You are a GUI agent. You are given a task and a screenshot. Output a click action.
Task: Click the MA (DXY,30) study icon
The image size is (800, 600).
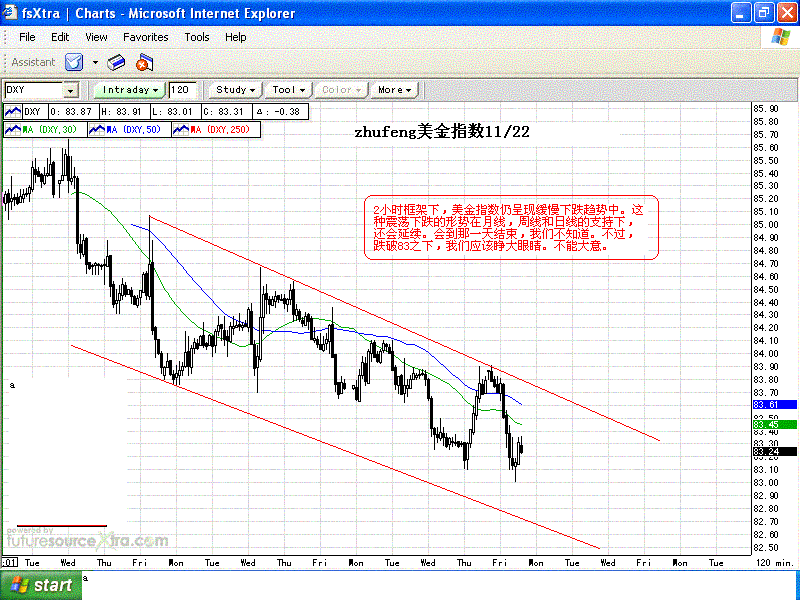13,130
